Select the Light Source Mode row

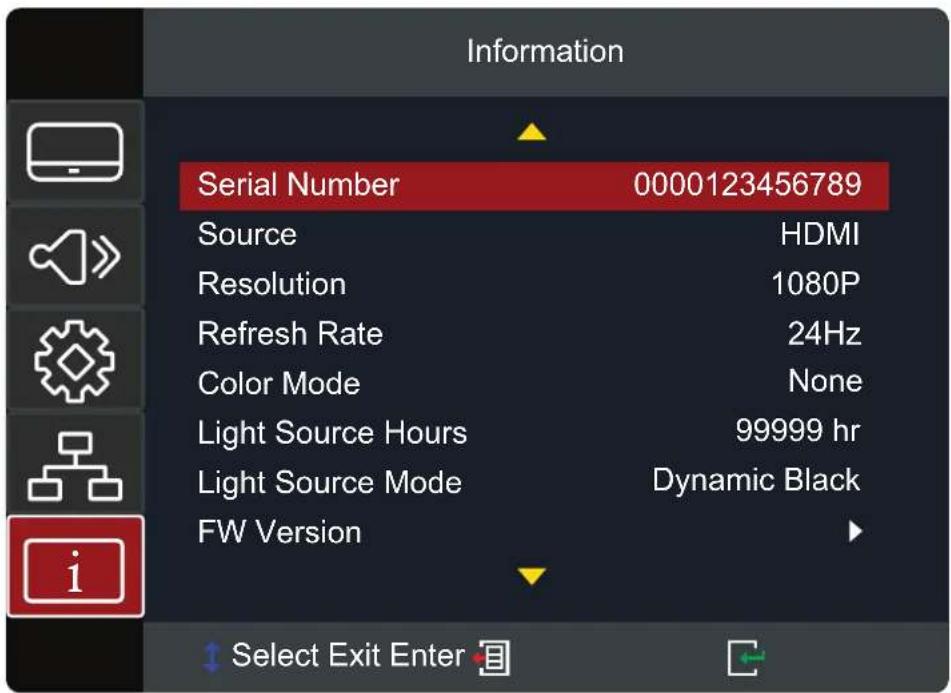534,483
